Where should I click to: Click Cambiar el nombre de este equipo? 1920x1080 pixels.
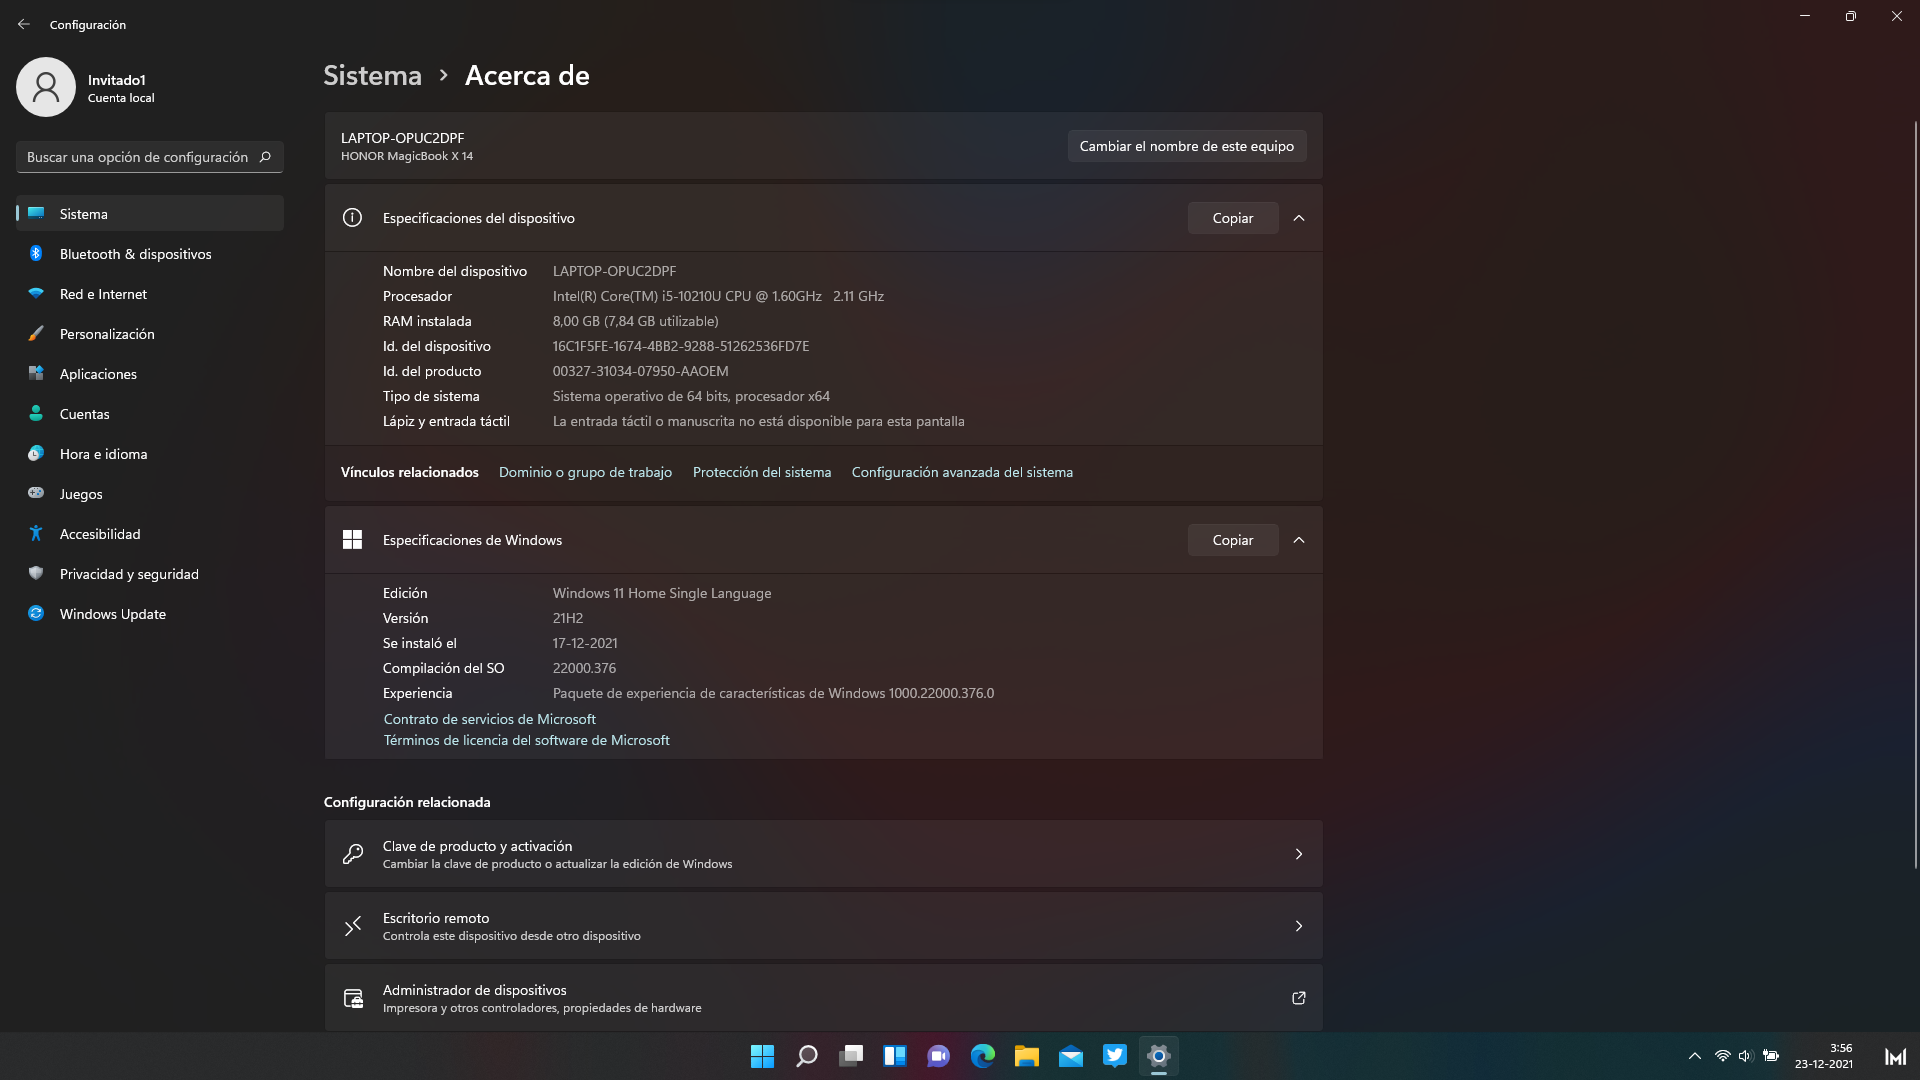(1186, 146)
